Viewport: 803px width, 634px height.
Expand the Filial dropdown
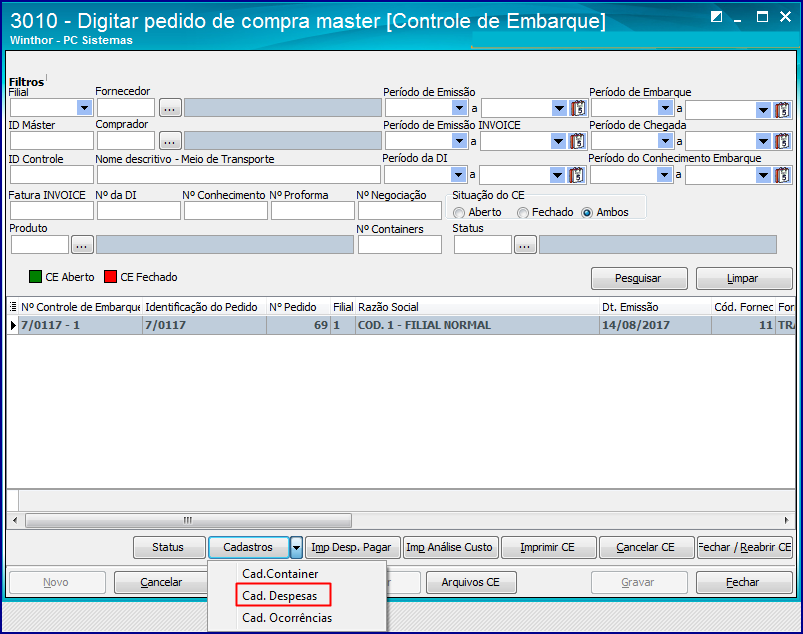(84, 108)
